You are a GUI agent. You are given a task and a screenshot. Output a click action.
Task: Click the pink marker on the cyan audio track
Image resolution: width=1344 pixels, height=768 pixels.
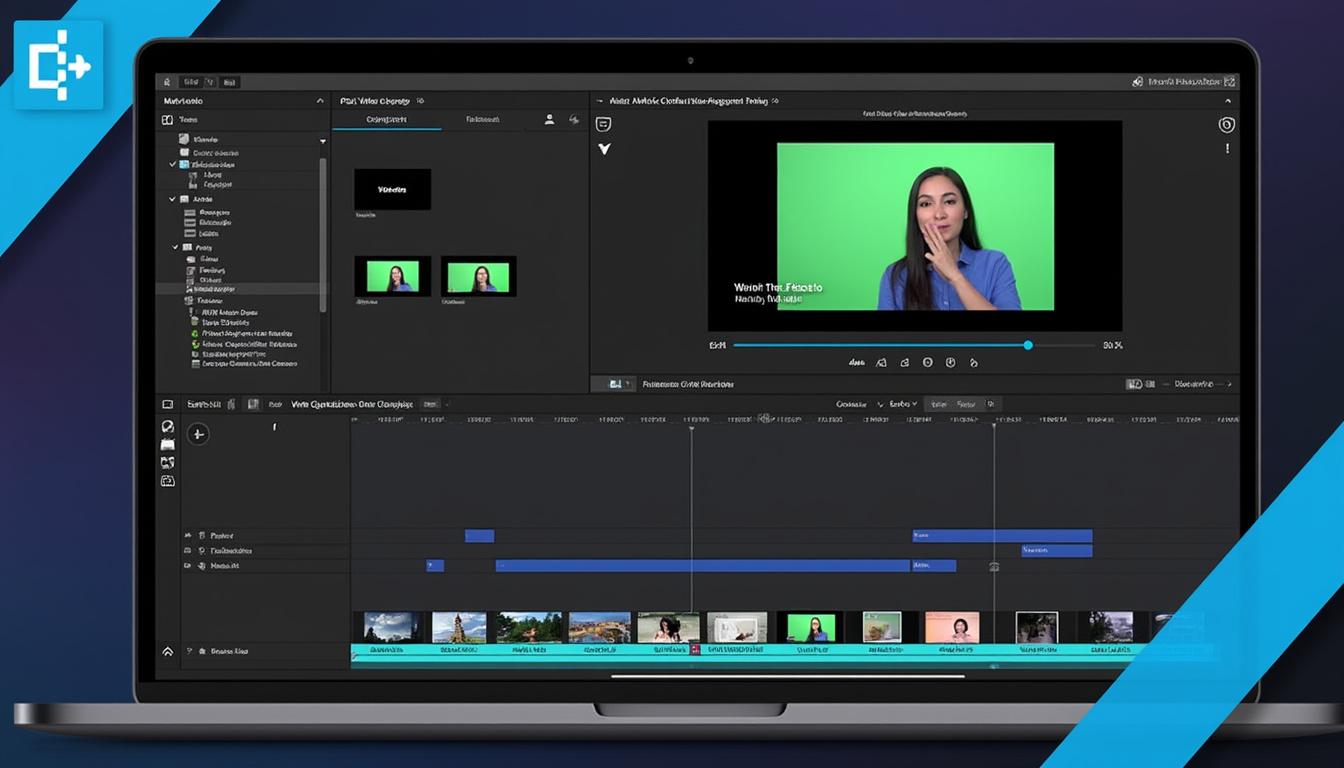pos(696,650)
